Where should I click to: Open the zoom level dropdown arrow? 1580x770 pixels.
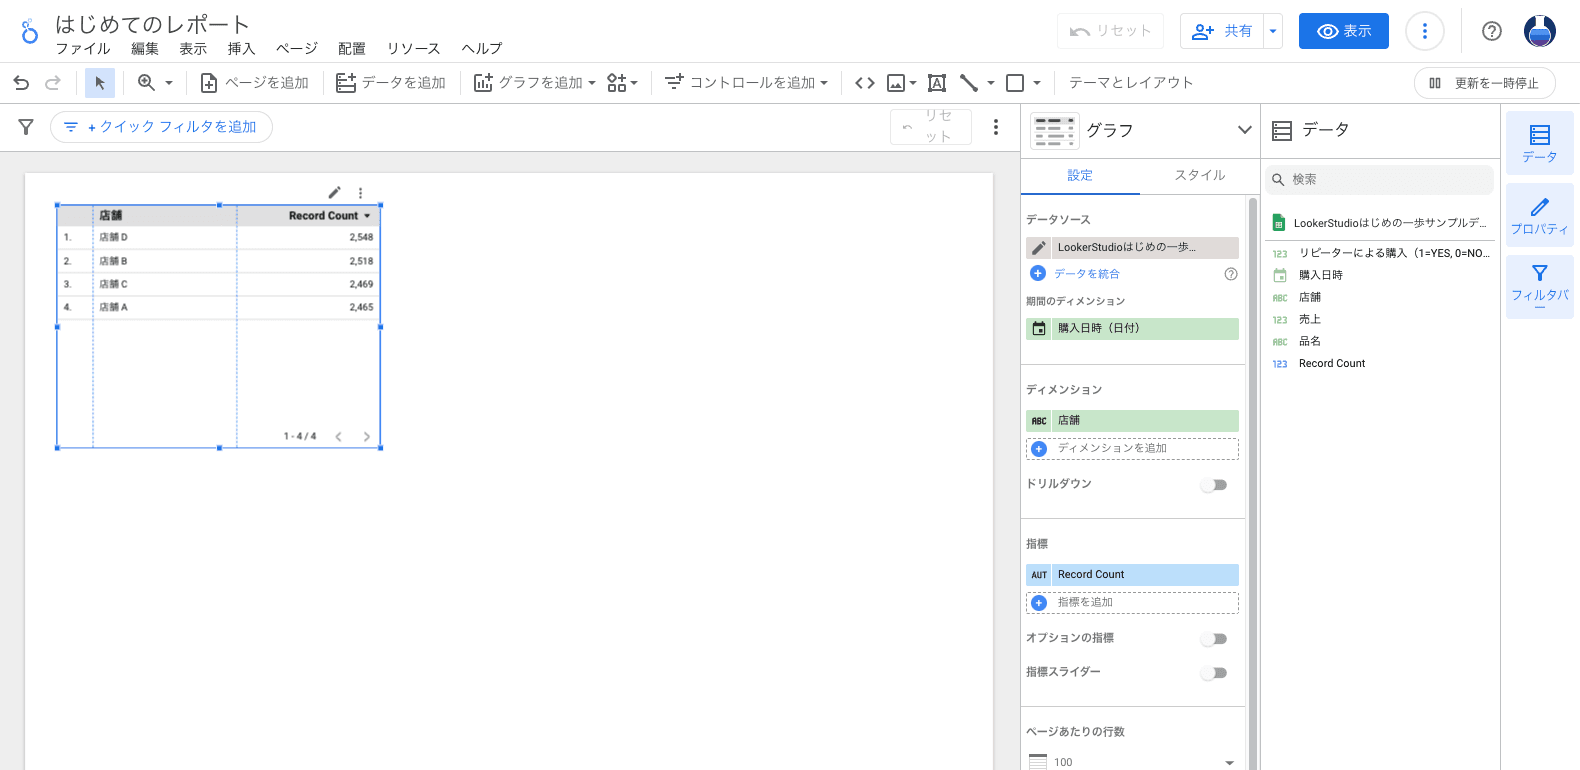click(169, 83)
